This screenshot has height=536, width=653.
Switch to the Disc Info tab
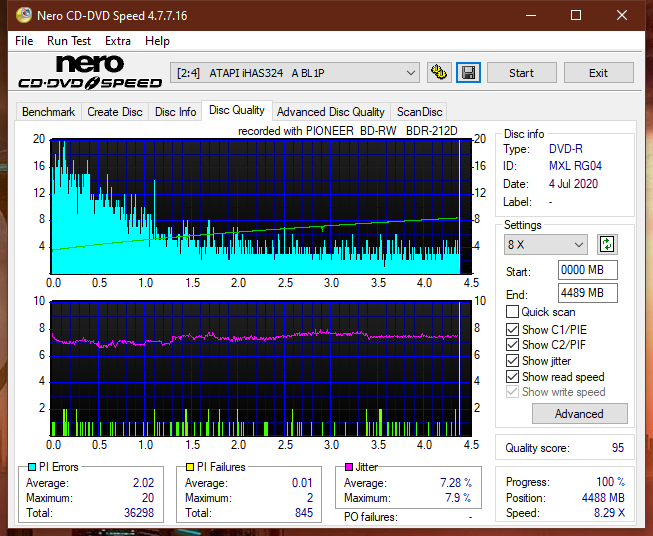[x=175, y=112]
